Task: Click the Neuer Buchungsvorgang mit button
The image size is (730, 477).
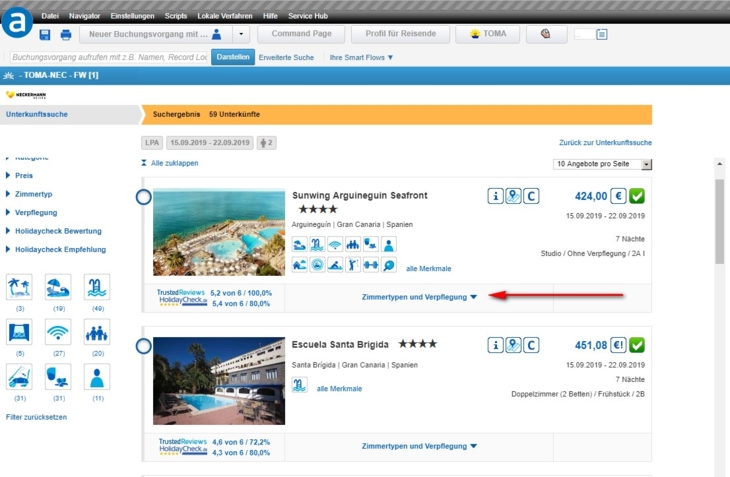Action: [156, 34]
